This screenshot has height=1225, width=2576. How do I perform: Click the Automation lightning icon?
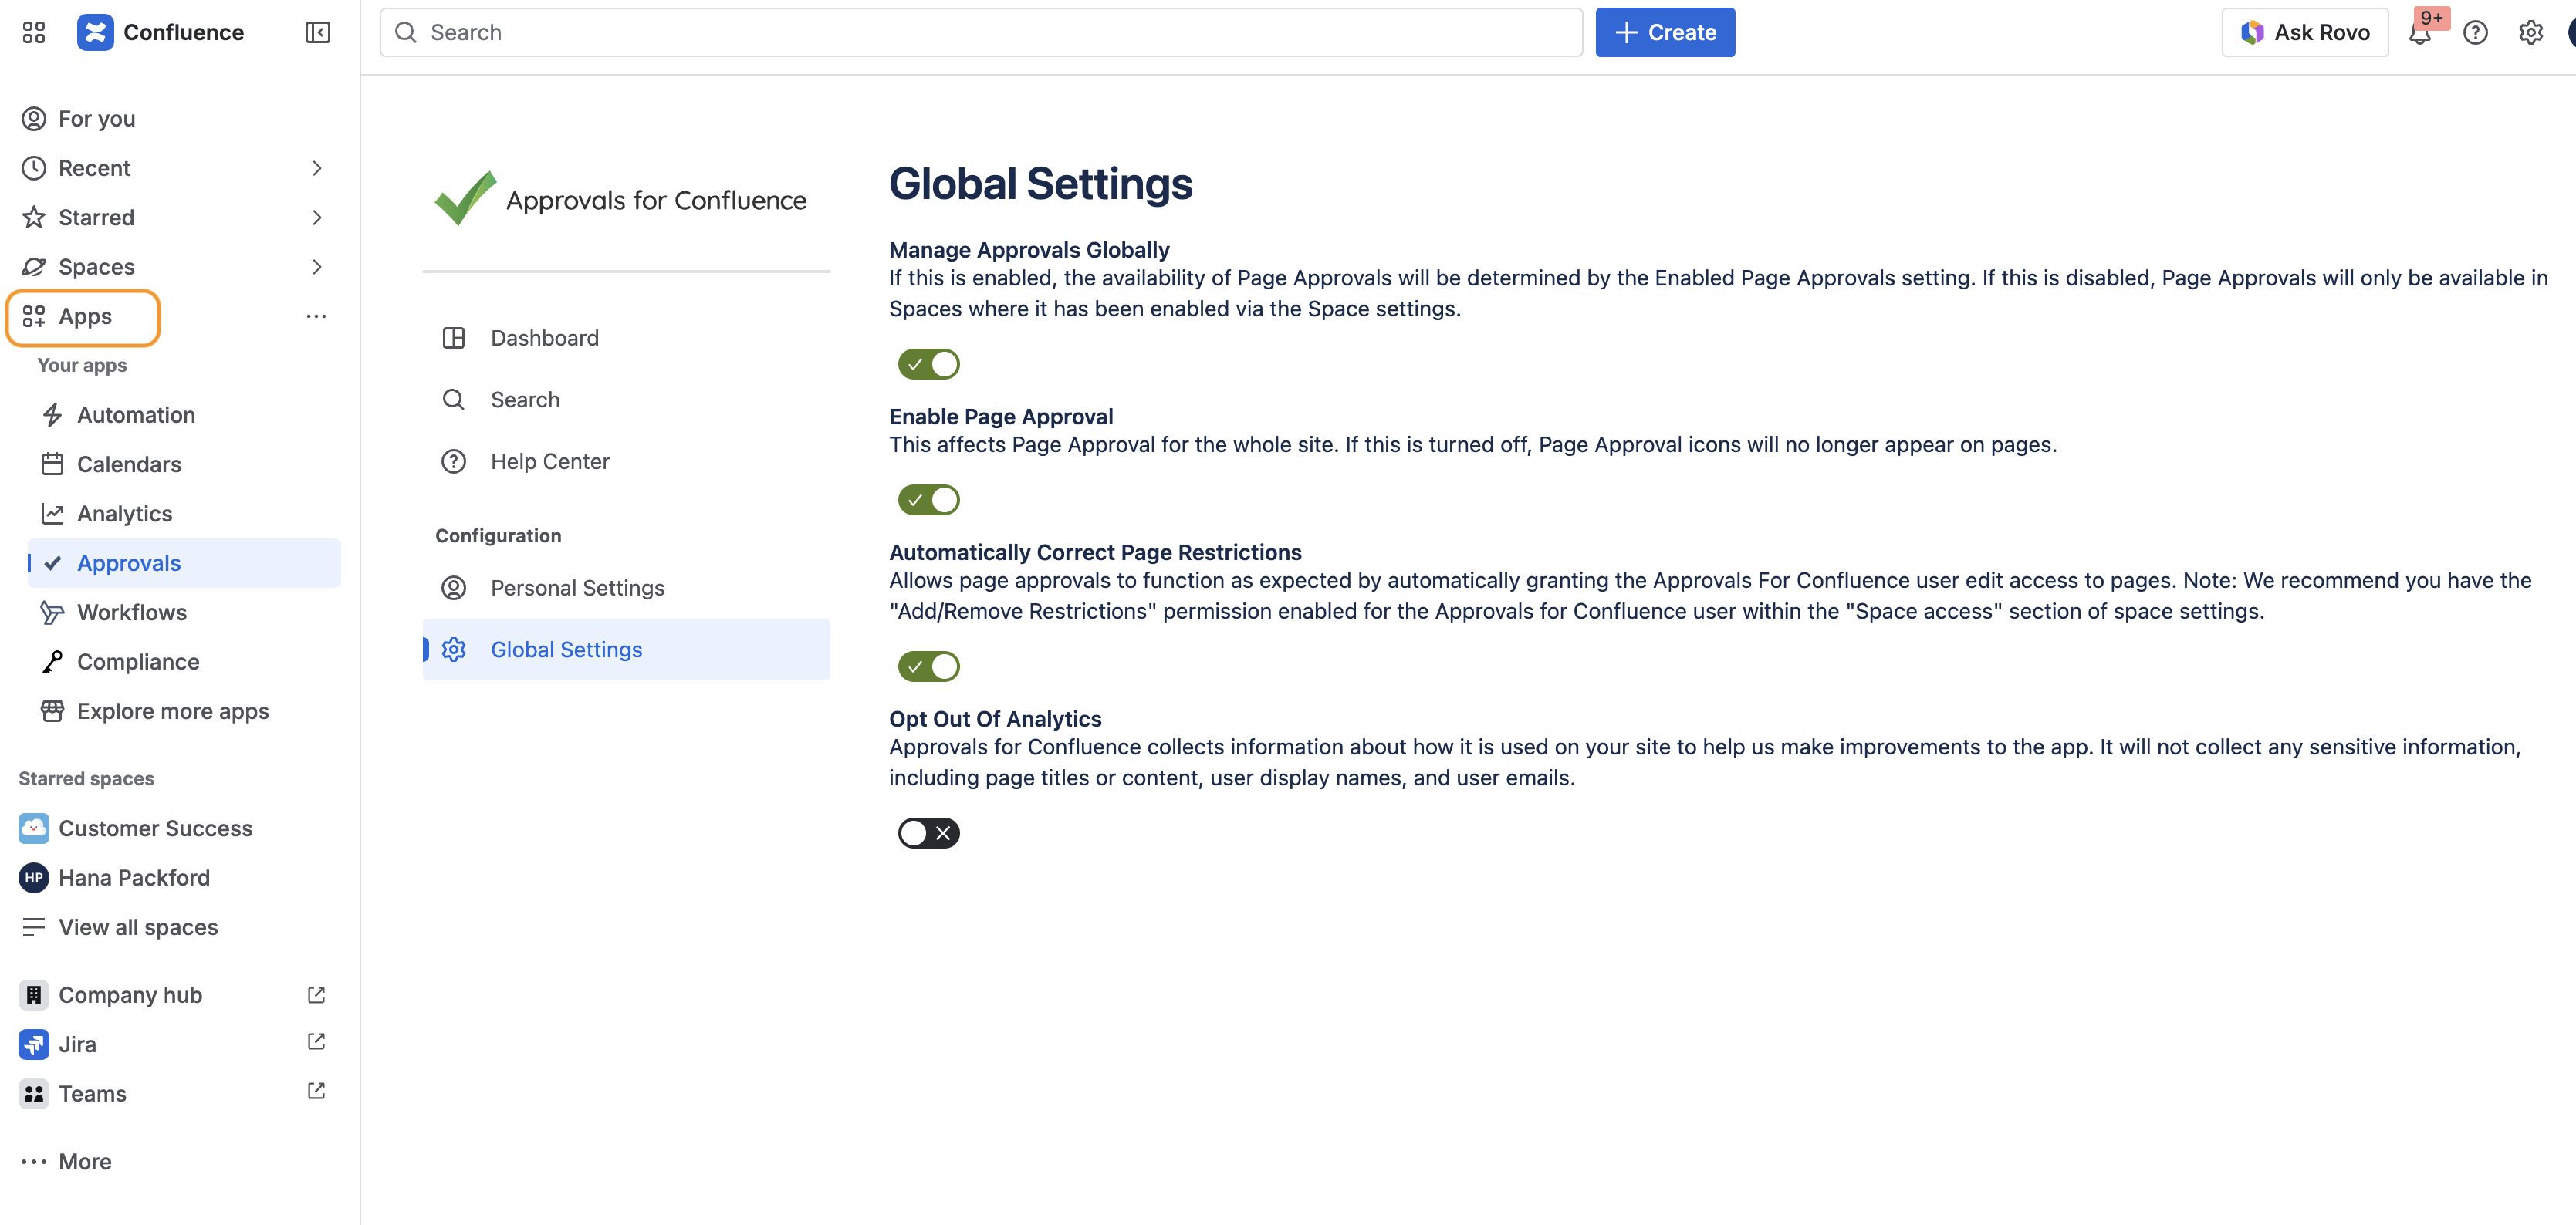52,415
